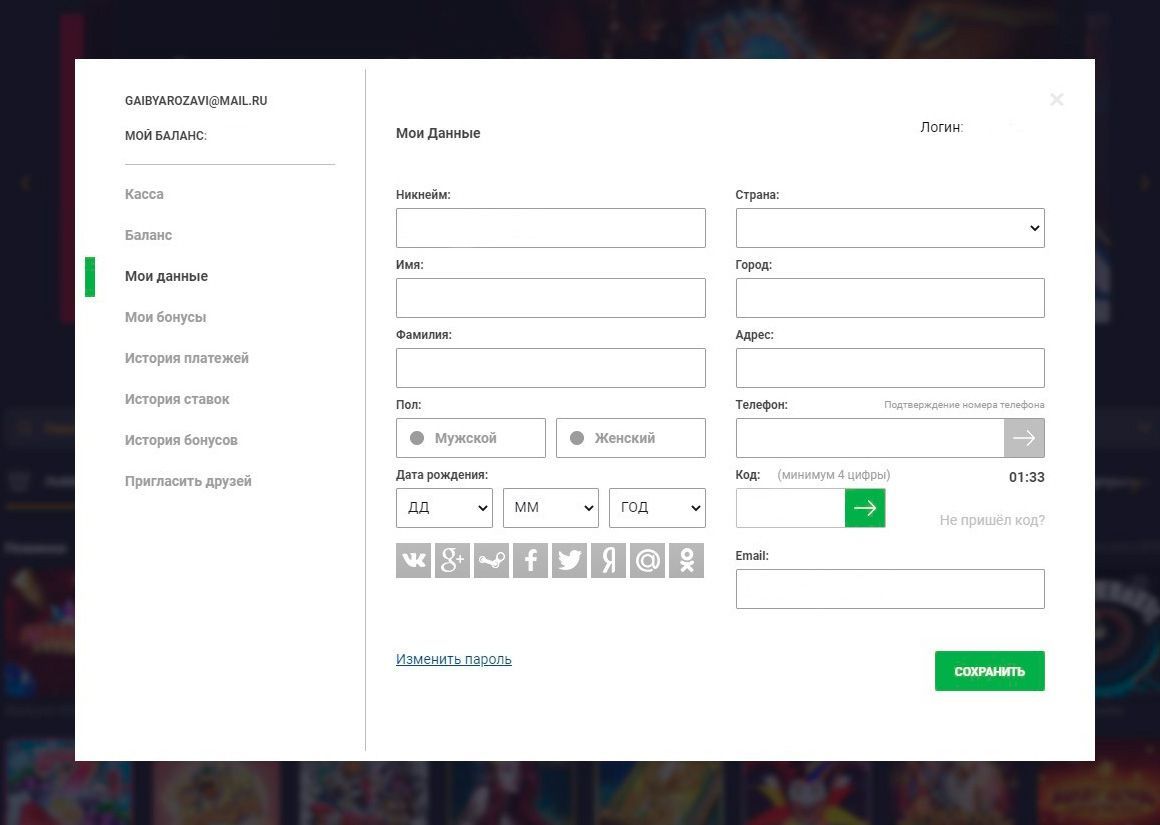Click the Google Plus icon

coord(452,561)
